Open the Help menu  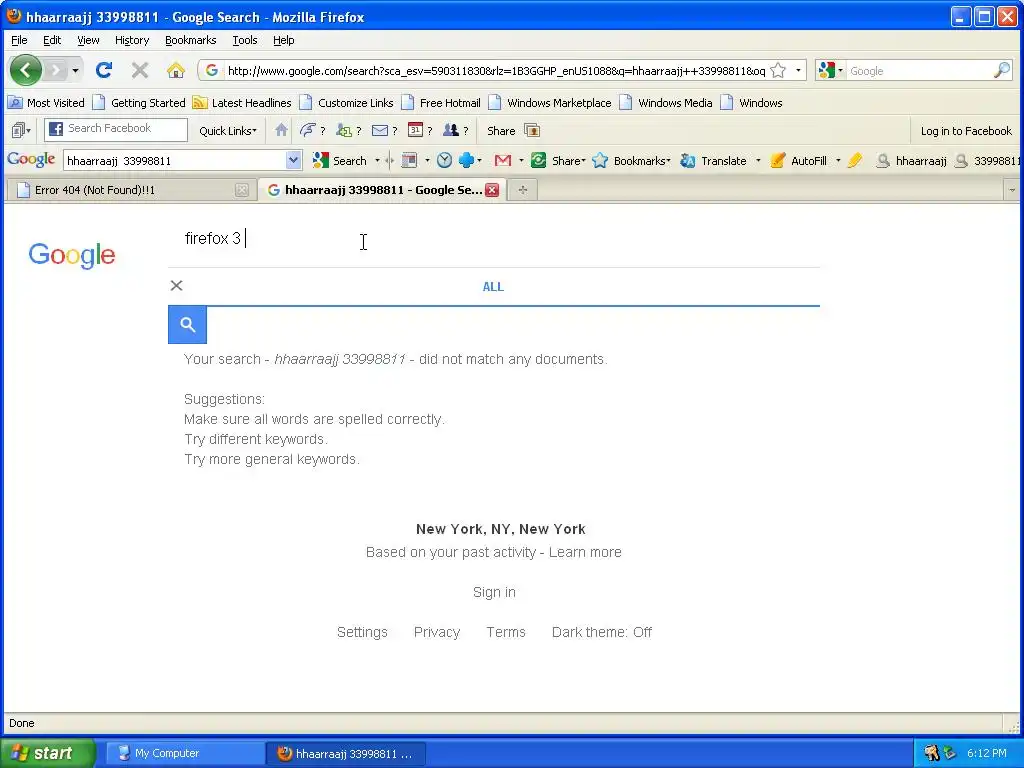(283, 40)
